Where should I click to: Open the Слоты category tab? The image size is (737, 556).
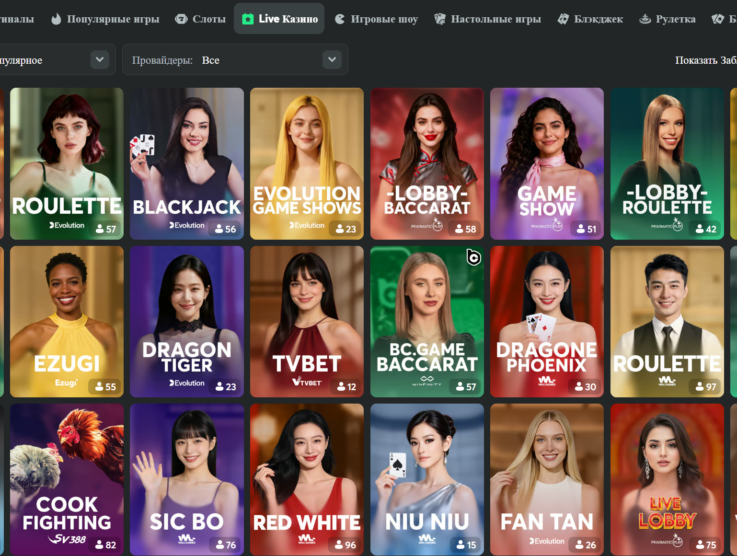[x=200, y=19]
